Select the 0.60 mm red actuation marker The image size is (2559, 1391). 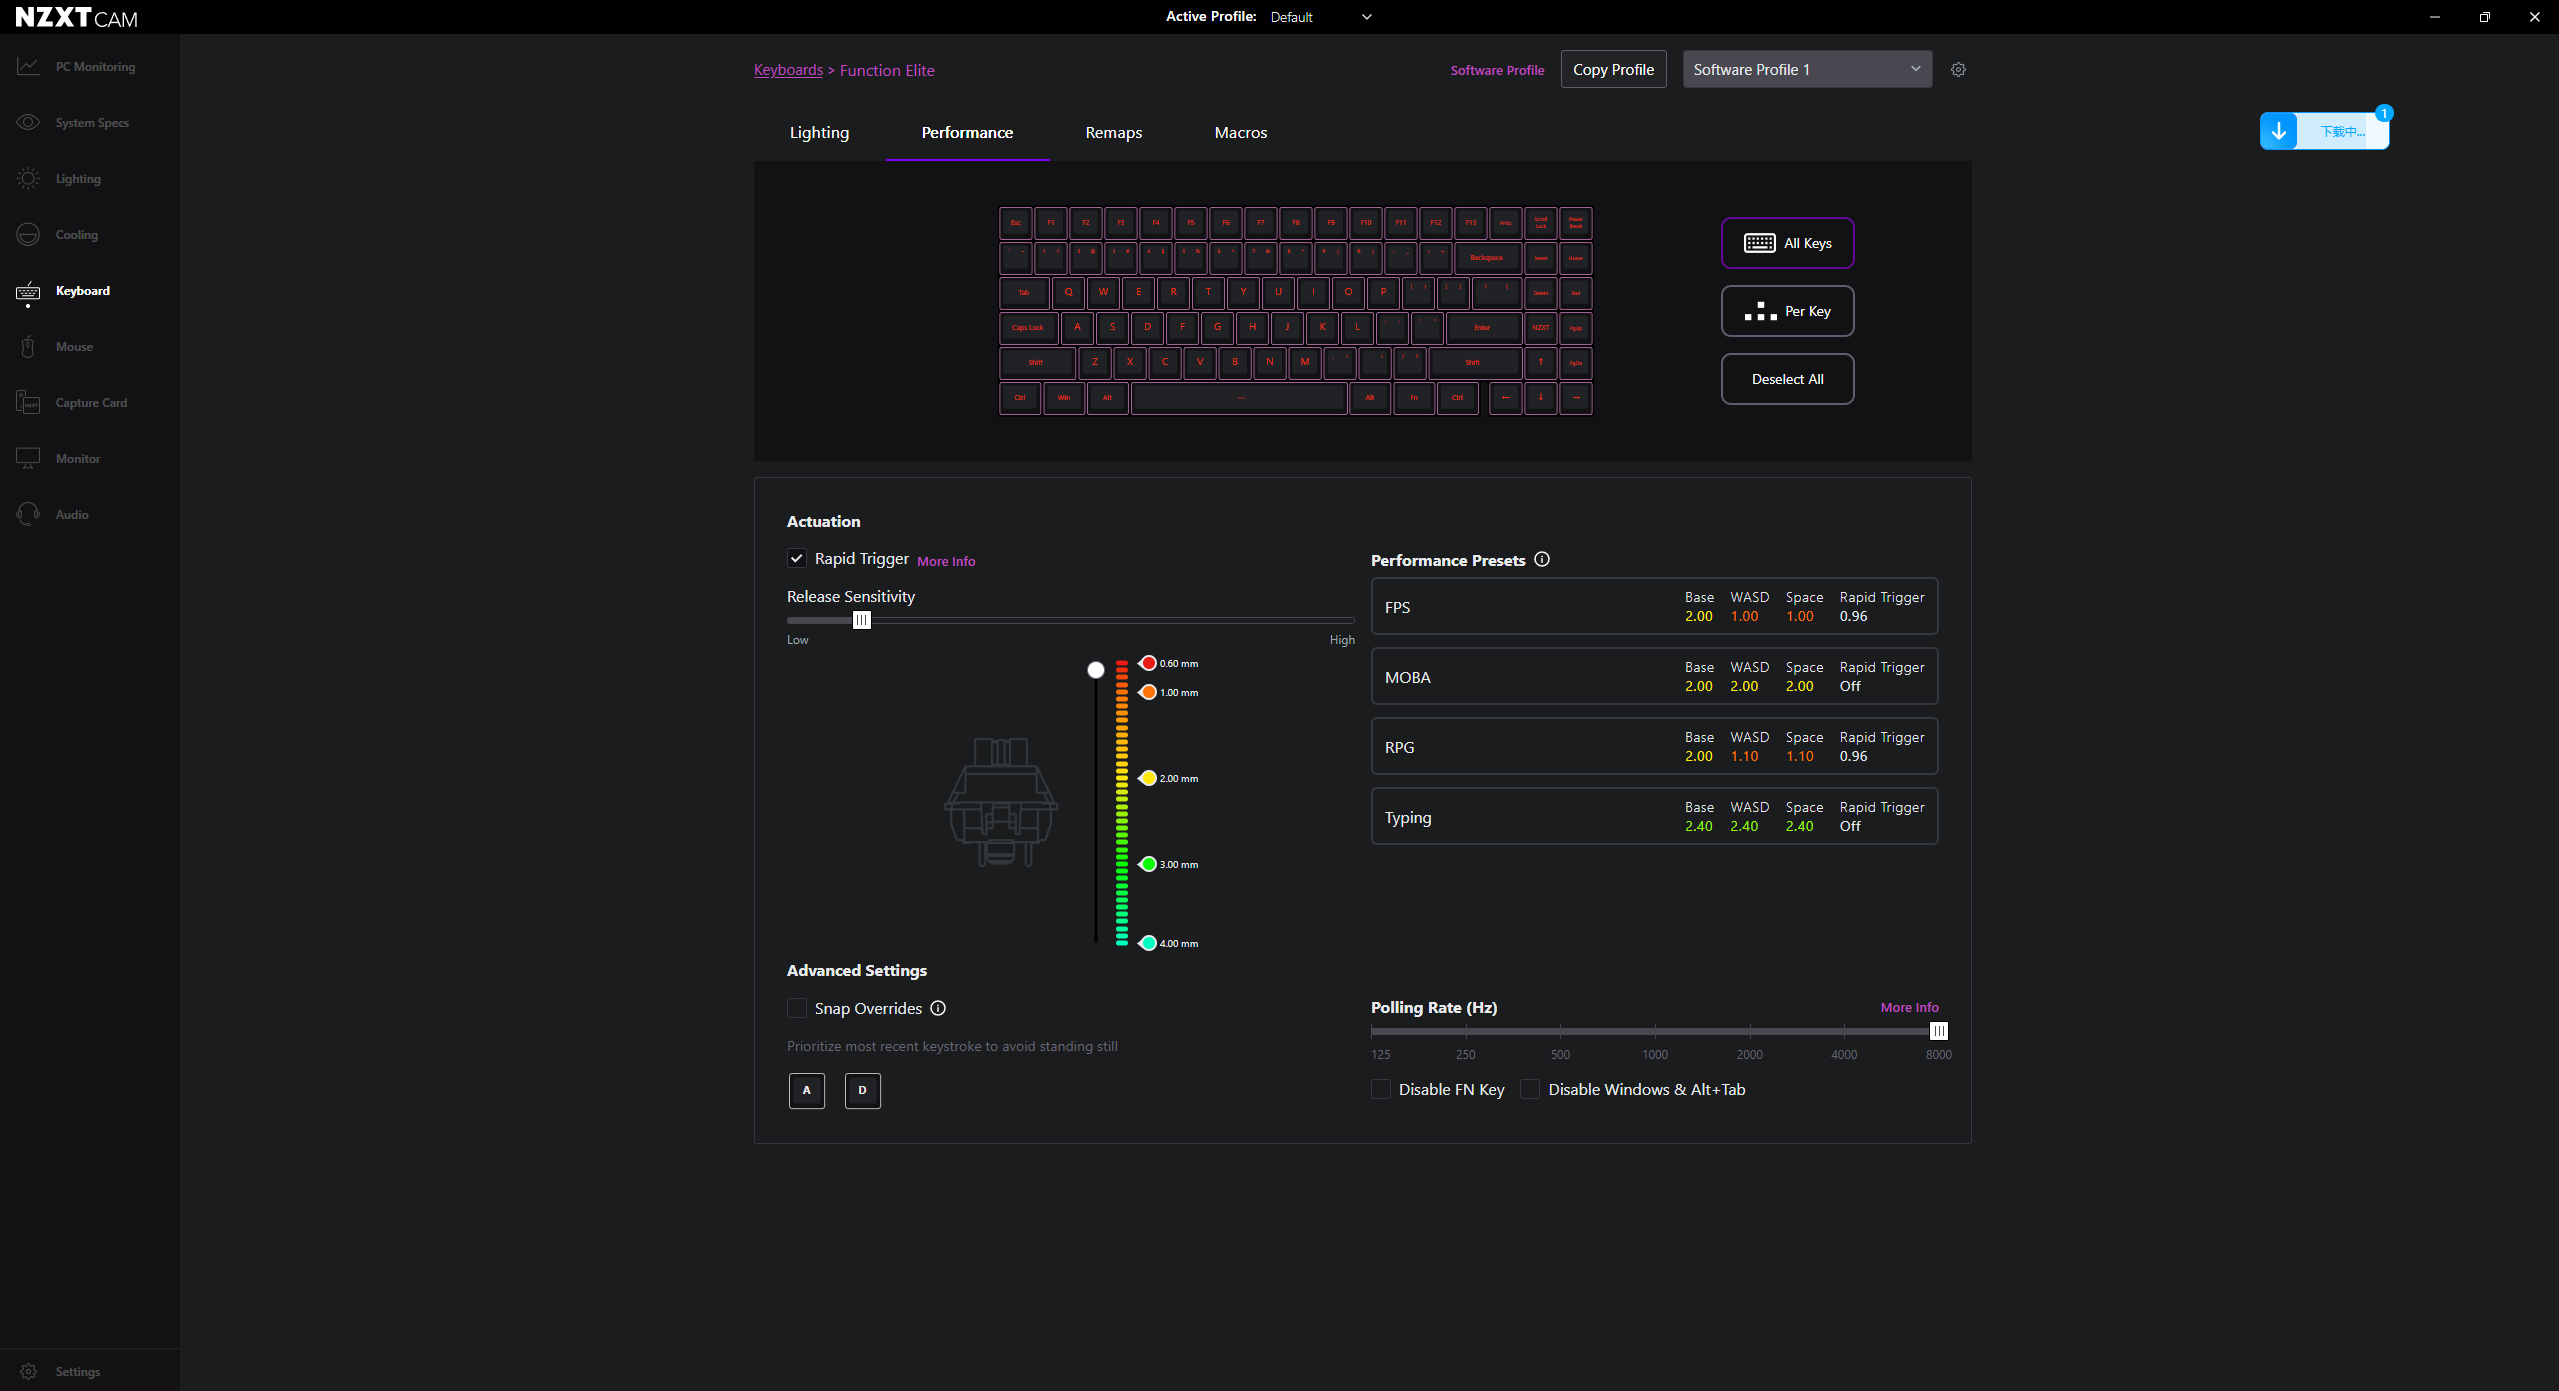[1148, 663]
